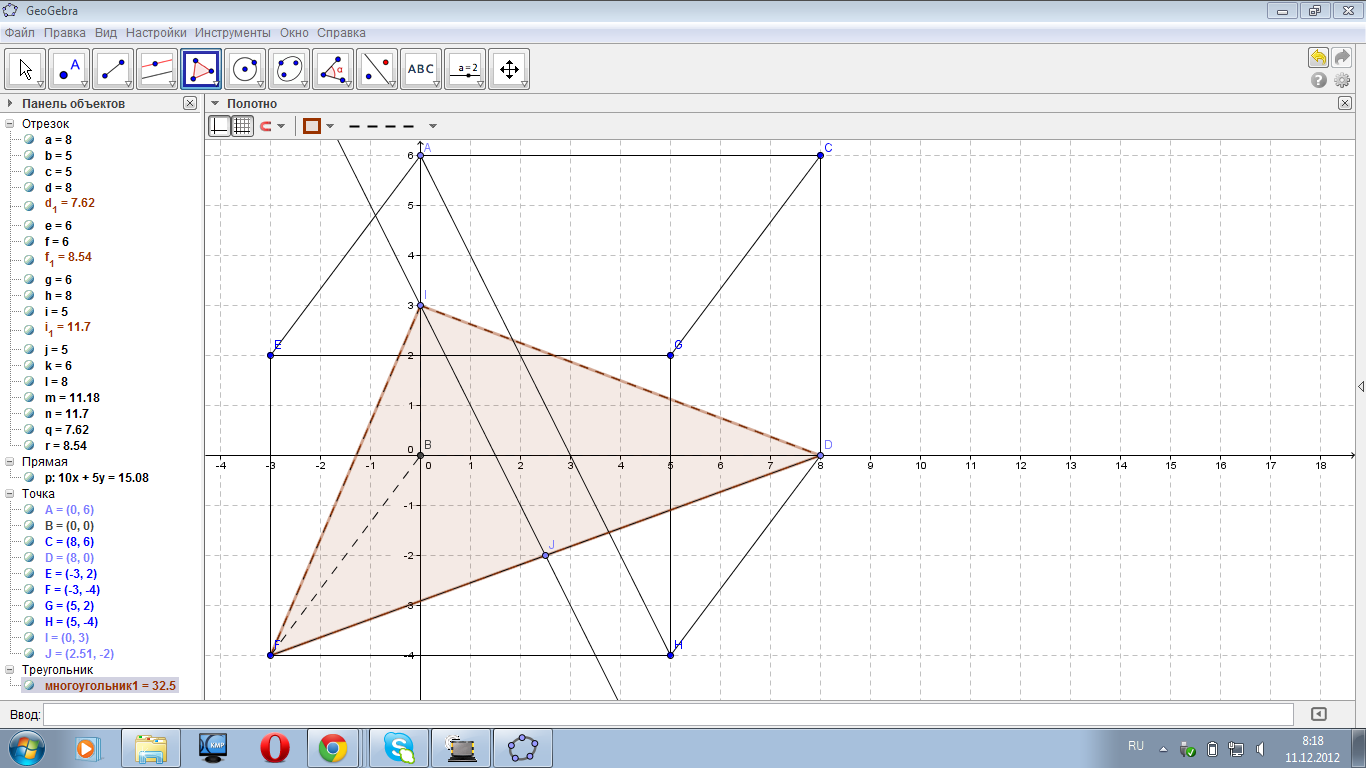Select the row H = (5, -4)
This screenshot has height=768, width=1366.
(x=71, y=622)
